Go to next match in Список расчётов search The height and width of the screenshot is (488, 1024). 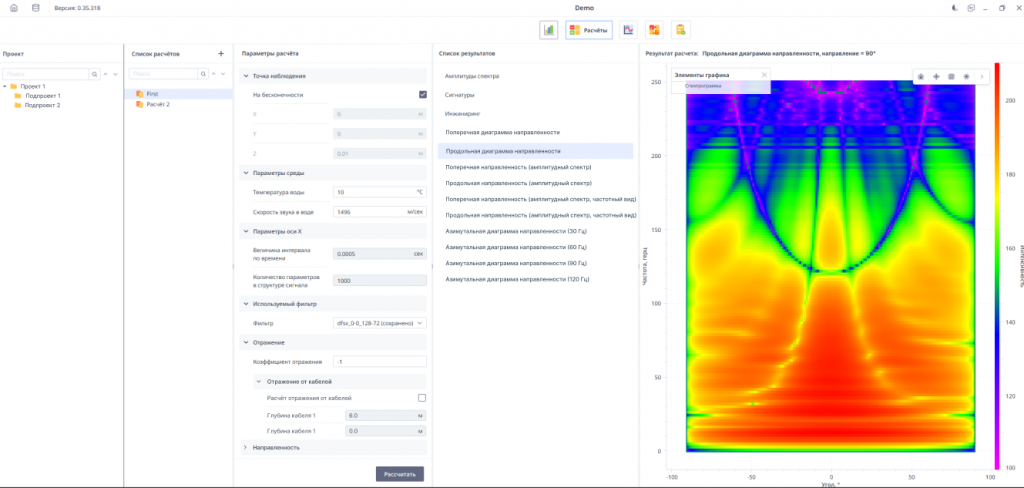click(x=223, y=74)
